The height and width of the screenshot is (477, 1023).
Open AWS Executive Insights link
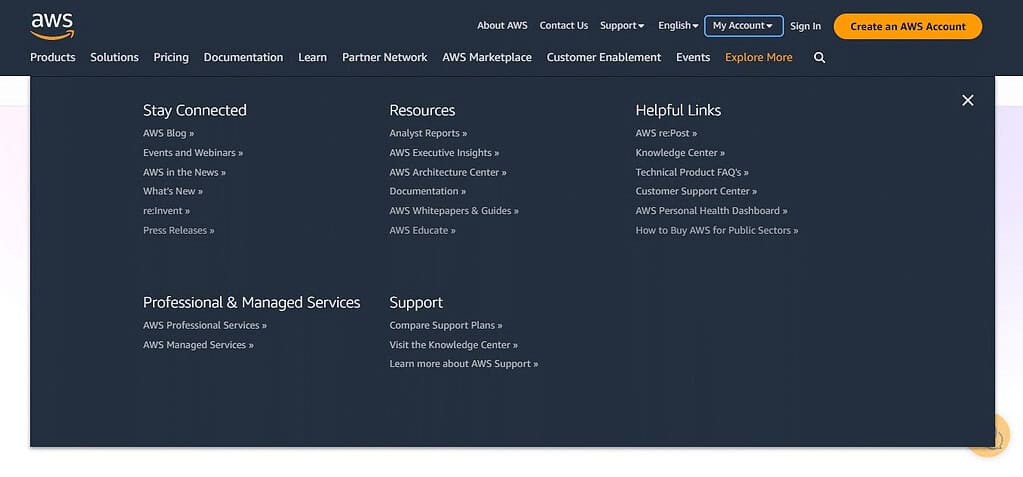444,153
